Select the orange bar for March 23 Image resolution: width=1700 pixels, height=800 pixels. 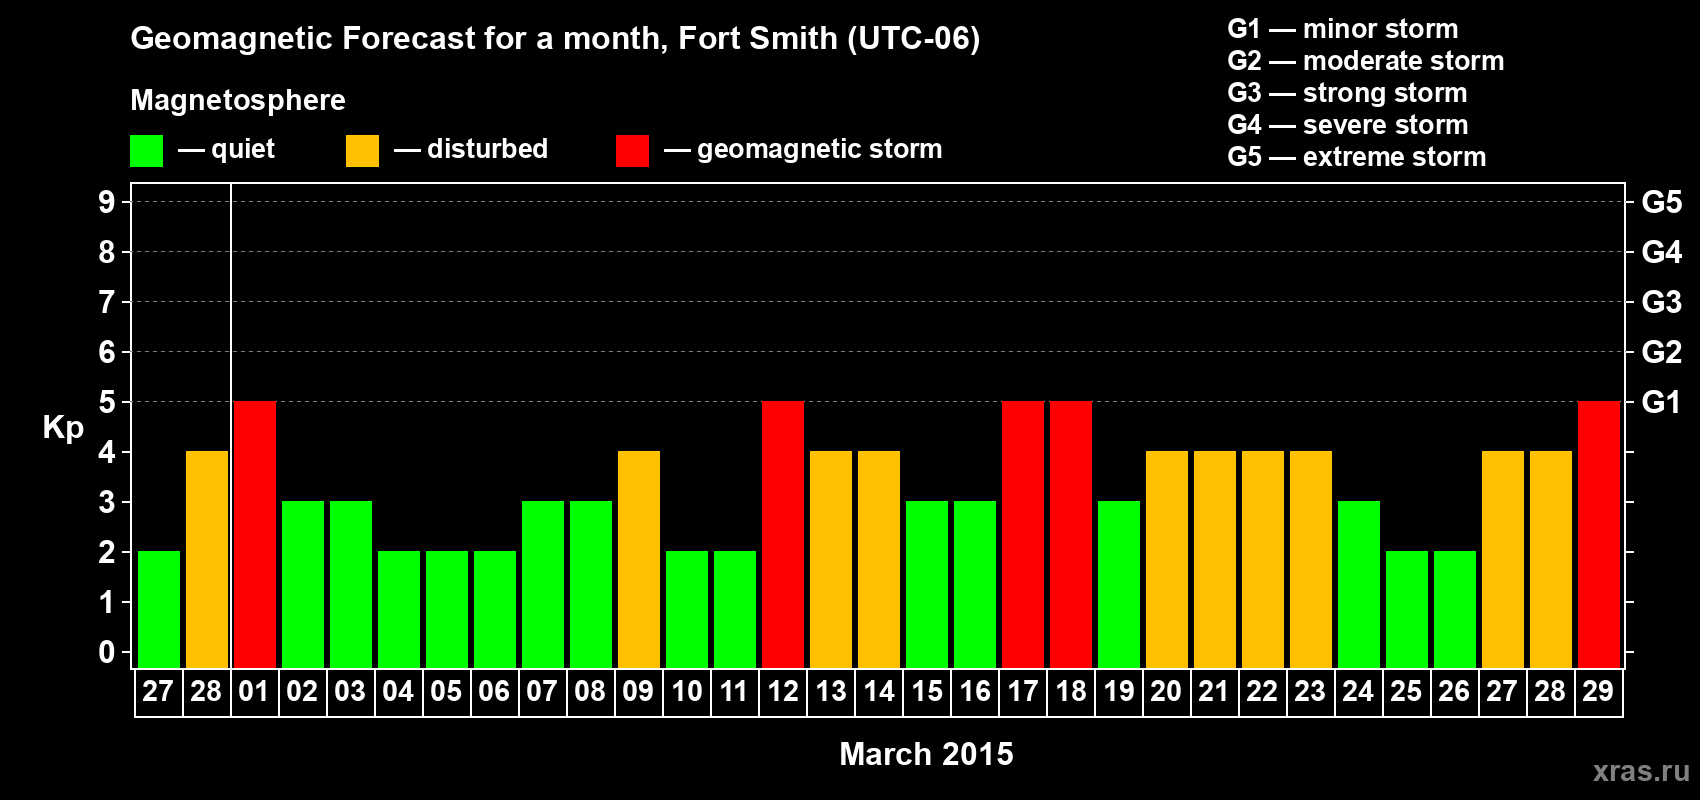[1311, 560]
